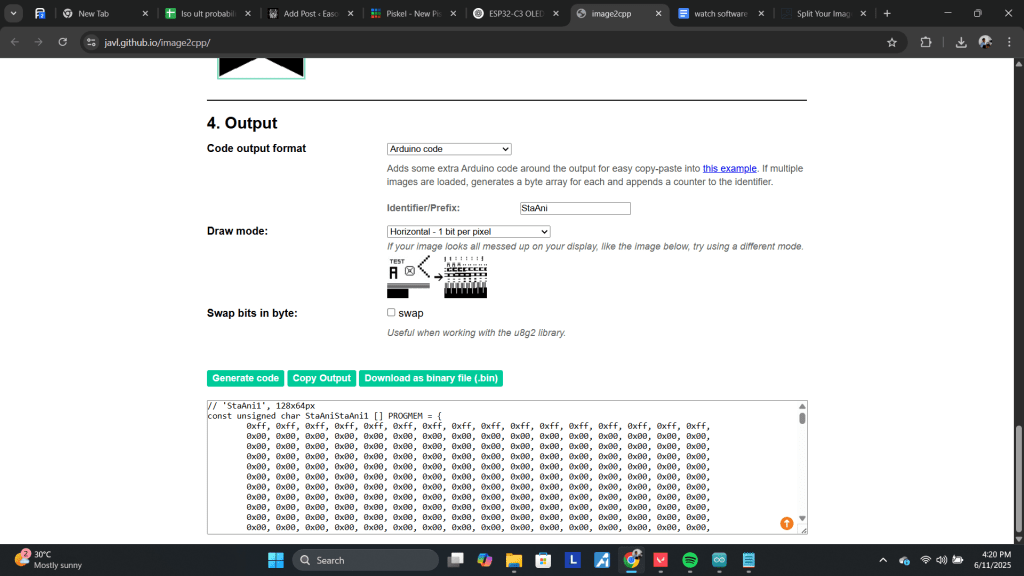The image size is (1024, 576).
Task: Click the Generate code button
Action: [245, 378]
